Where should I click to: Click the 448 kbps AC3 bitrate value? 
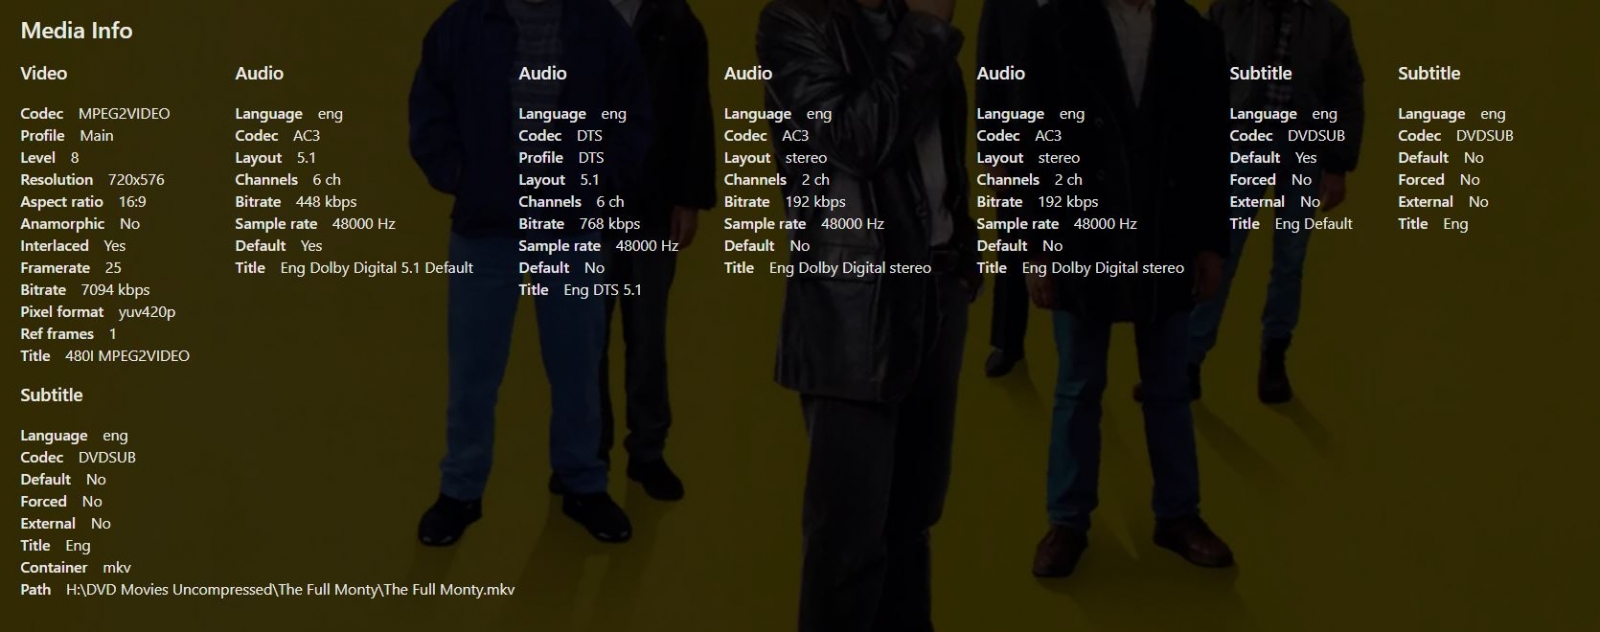(x=326, y=201)
